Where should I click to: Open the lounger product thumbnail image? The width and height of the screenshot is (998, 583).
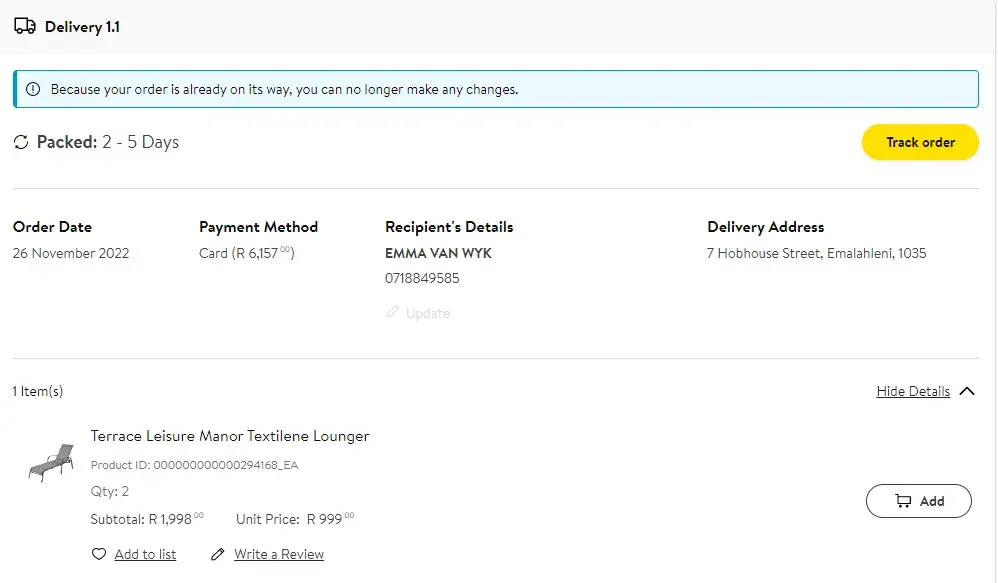pos(51,463)
